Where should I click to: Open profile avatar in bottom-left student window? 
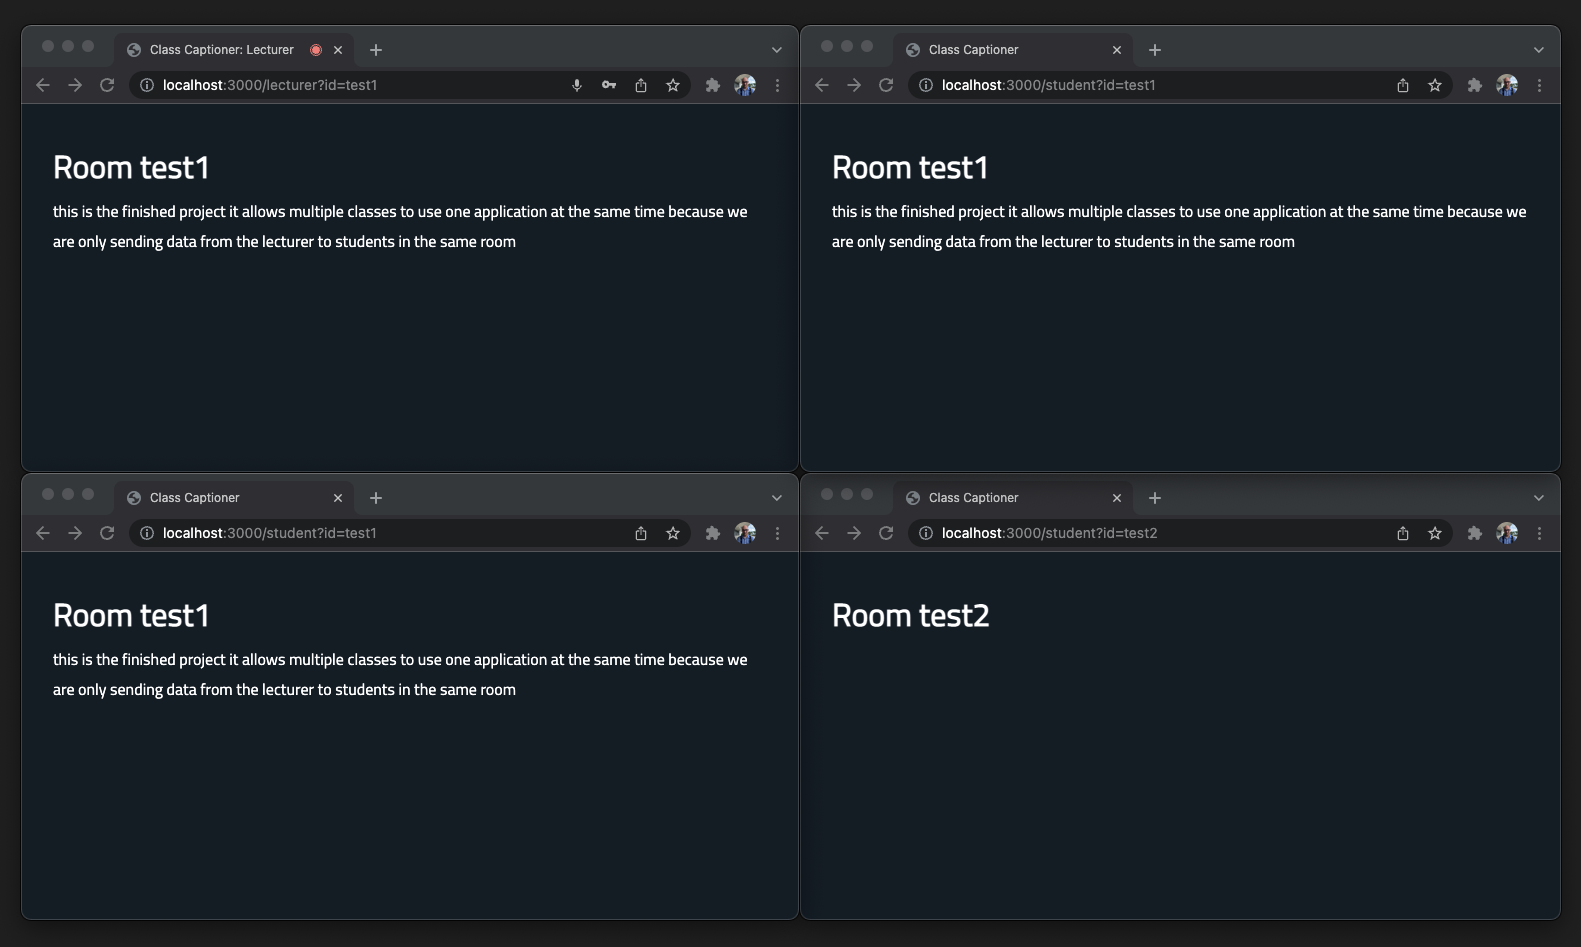(745, 533)
